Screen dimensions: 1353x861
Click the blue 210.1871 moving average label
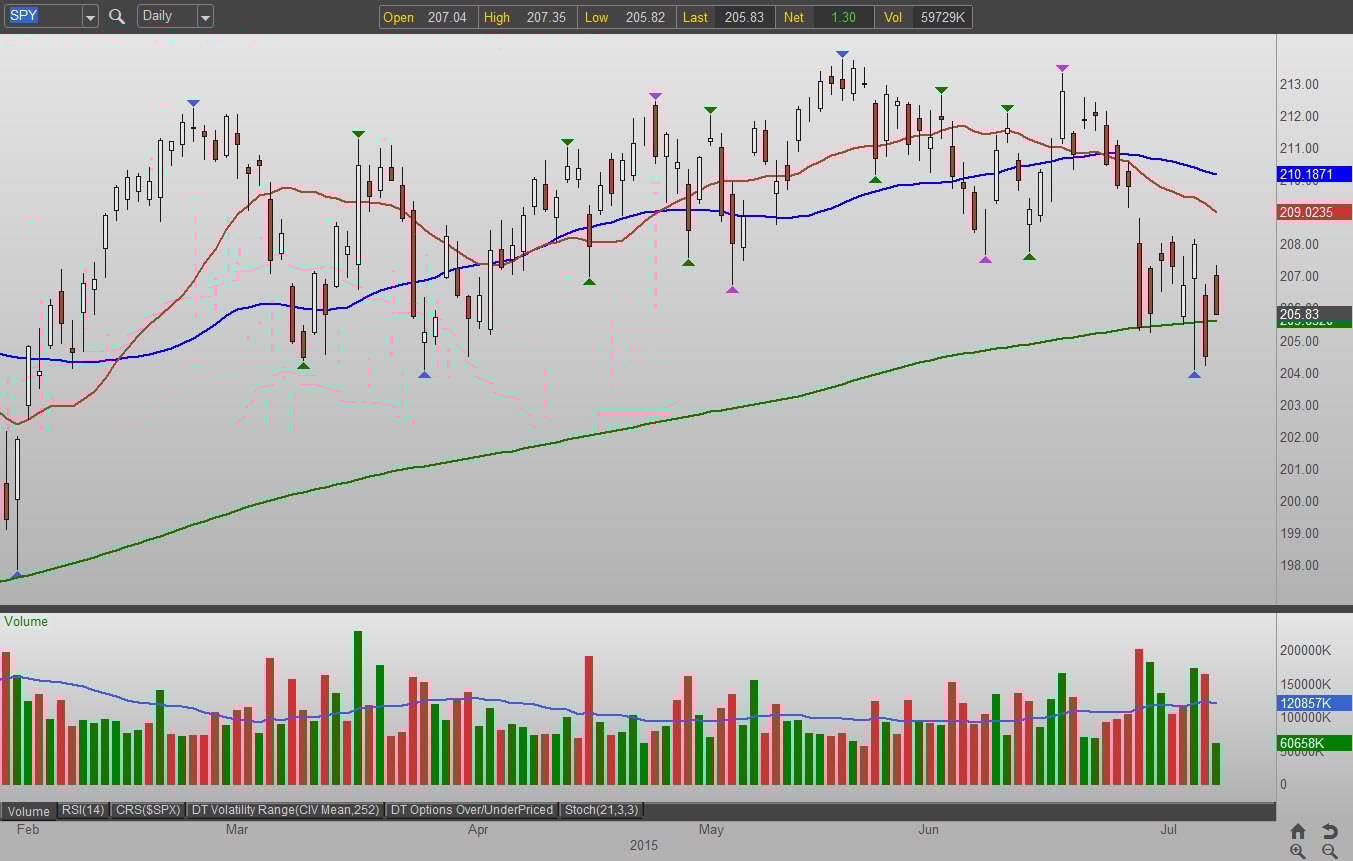point(1314,175)
